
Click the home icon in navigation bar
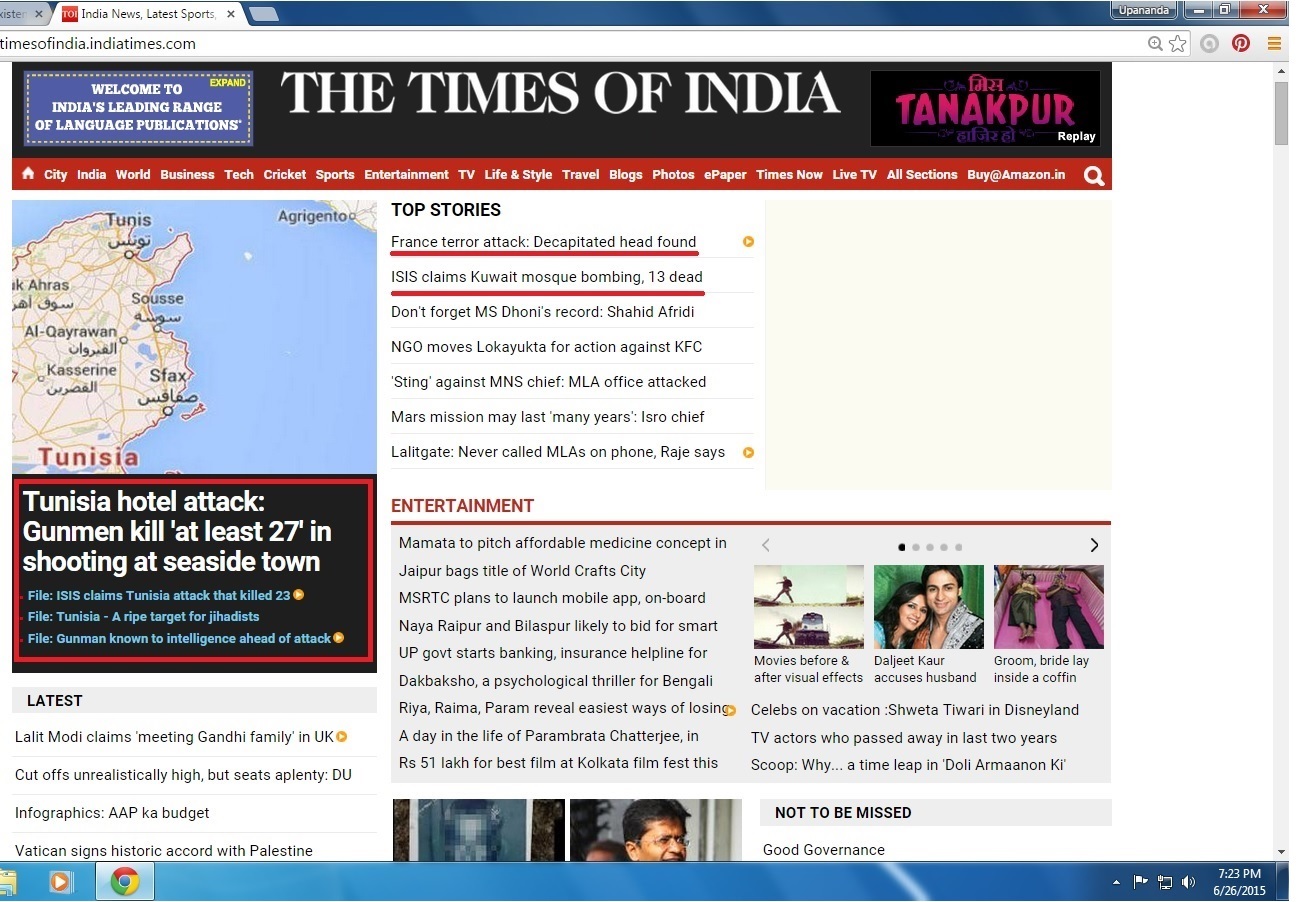28,174
